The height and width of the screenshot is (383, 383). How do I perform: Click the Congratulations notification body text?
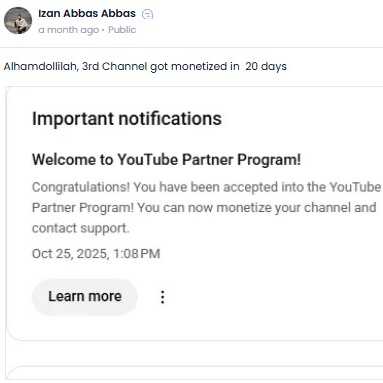(206, 208)
